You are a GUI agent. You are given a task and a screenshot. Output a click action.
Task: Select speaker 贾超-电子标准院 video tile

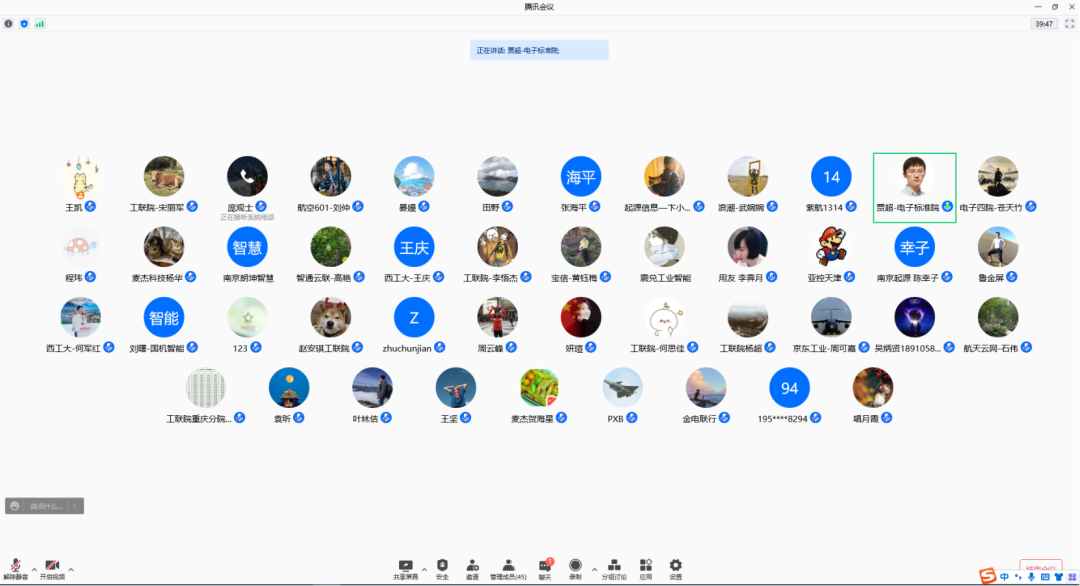pos(914,187)
